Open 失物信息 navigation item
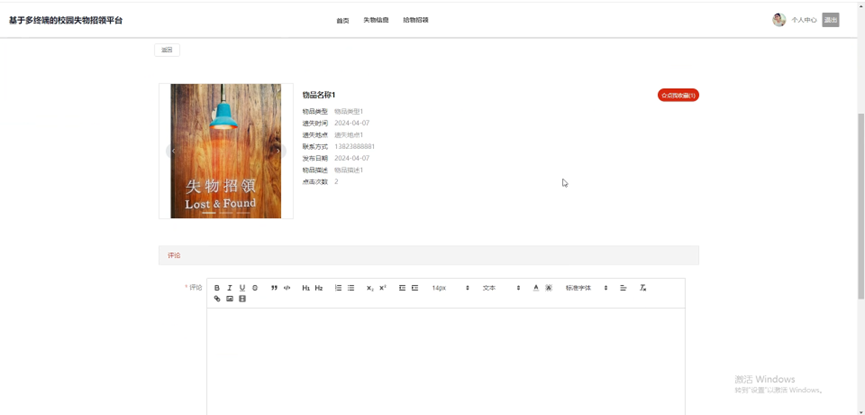Viewport: 865px width, 415px height. pyautogui.click(x=376, y=20)
